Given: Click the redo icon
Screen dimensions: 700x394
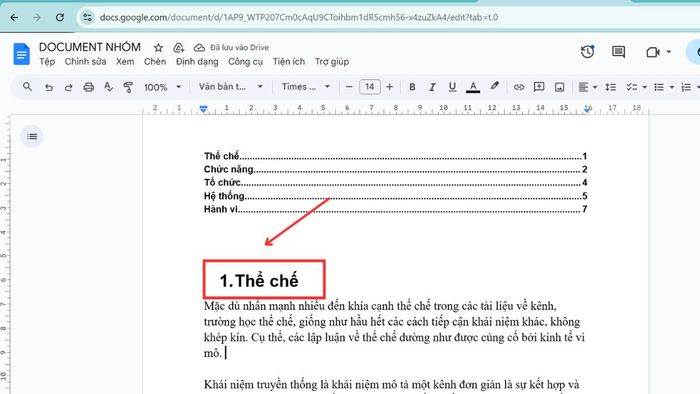Looking at the screenshot, I should (68, 87).
